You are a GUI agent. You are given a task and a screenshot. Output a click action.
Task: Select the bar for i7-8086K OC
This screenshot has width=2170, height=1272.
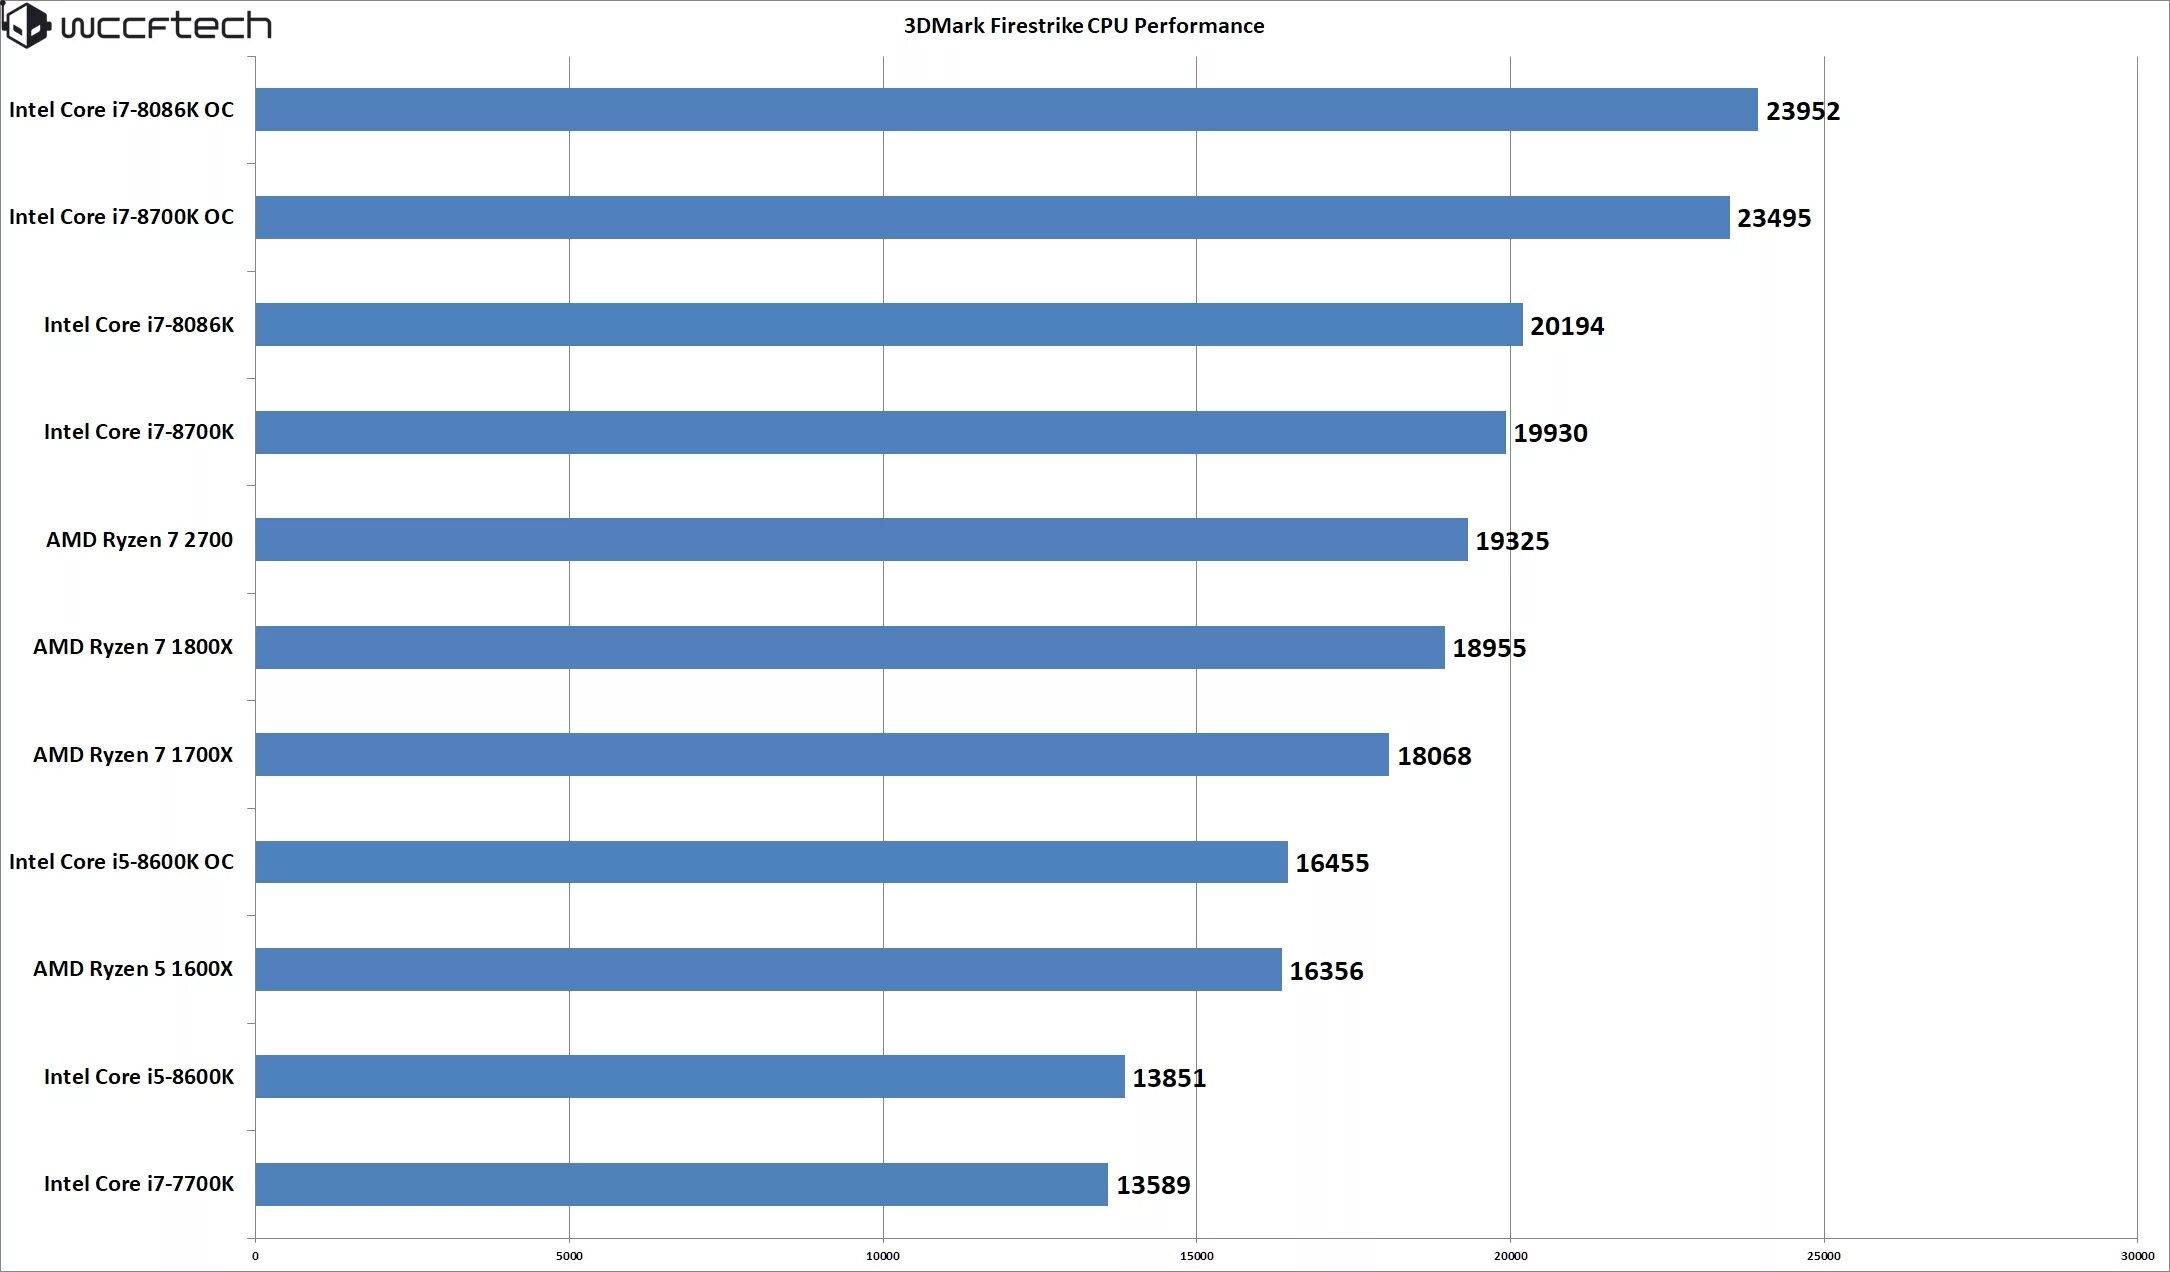tap(1006, 109)
